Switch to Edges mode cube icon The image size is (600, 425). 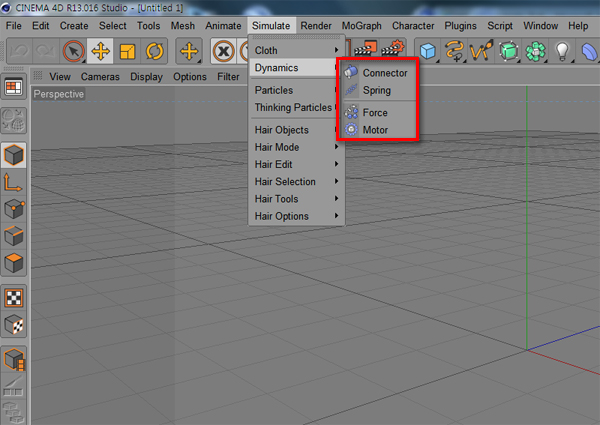click(x=14, y=236)
